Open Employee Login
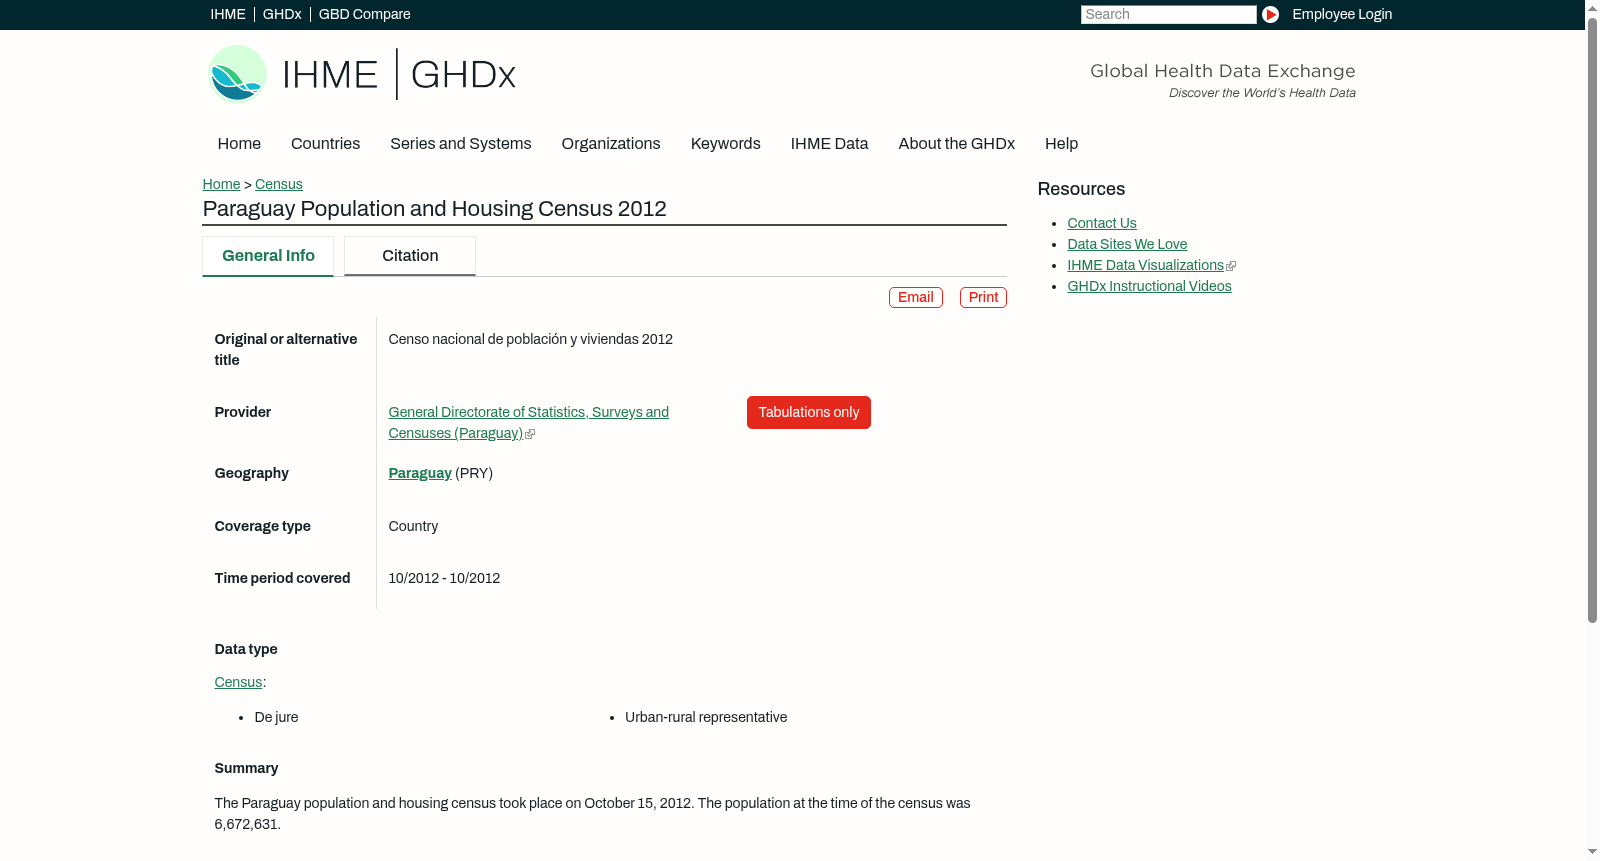 pos(1342,14)
